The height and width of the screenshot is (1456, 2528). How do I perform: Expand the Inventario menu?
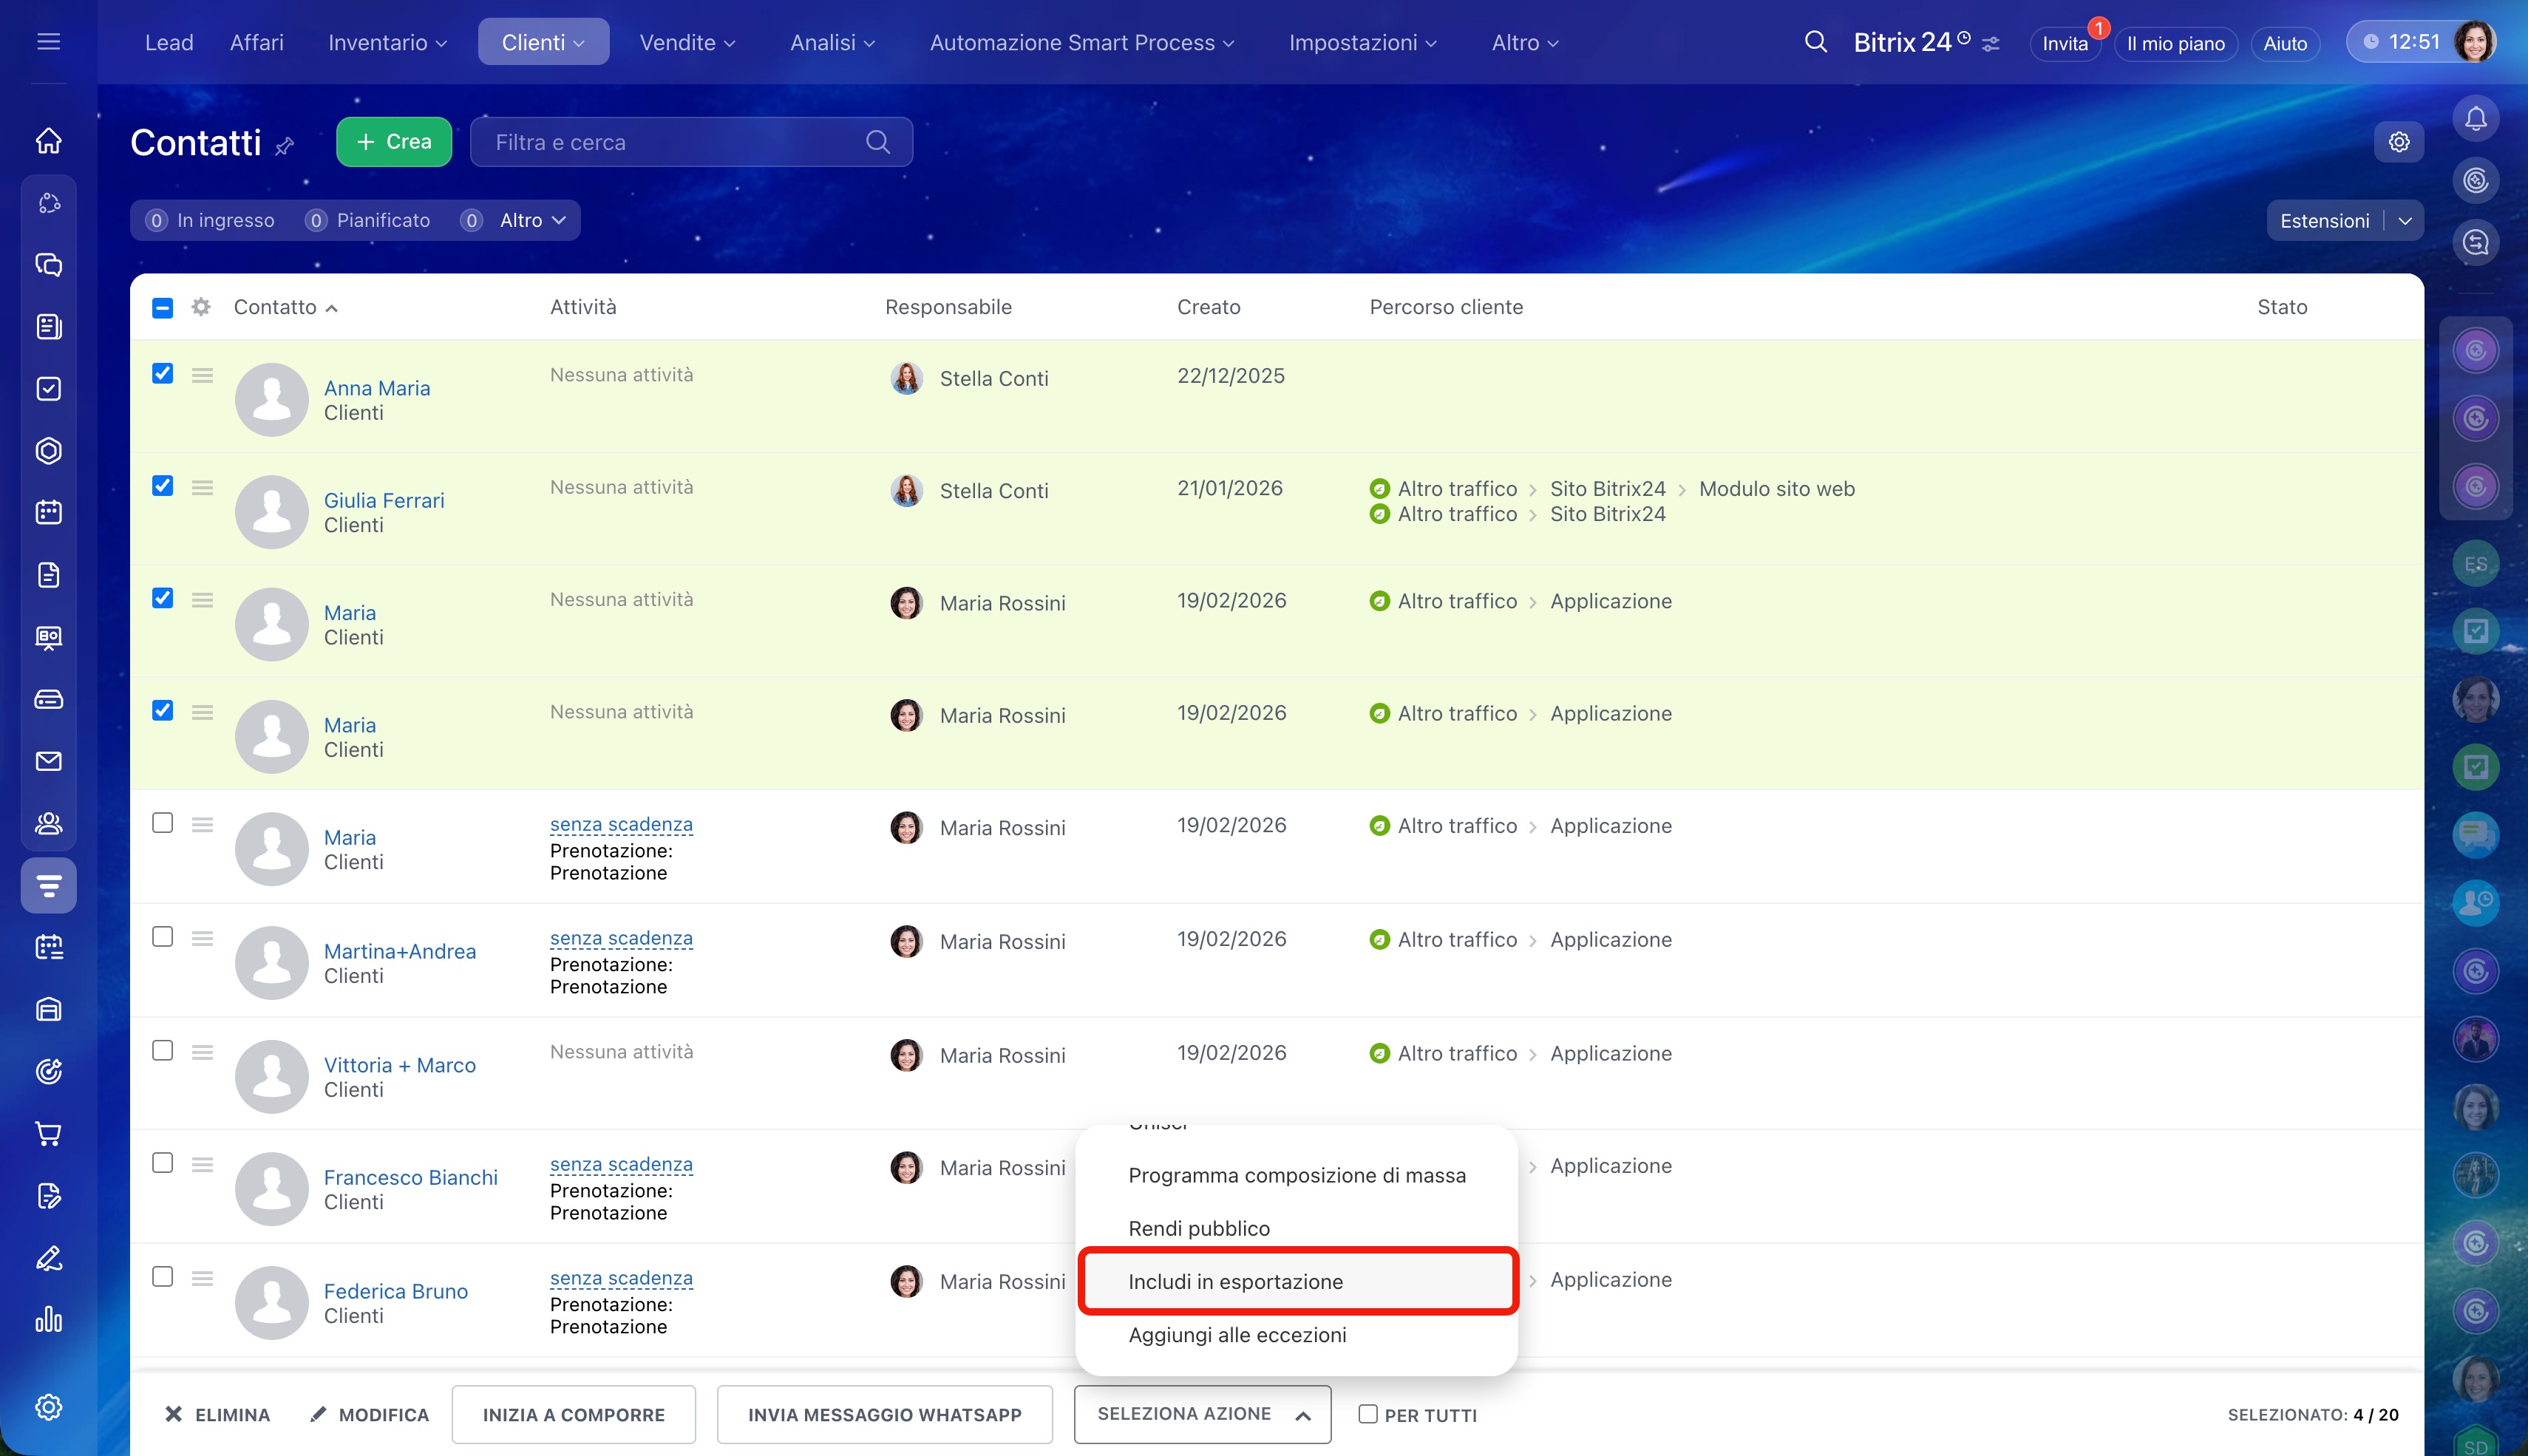387,42
